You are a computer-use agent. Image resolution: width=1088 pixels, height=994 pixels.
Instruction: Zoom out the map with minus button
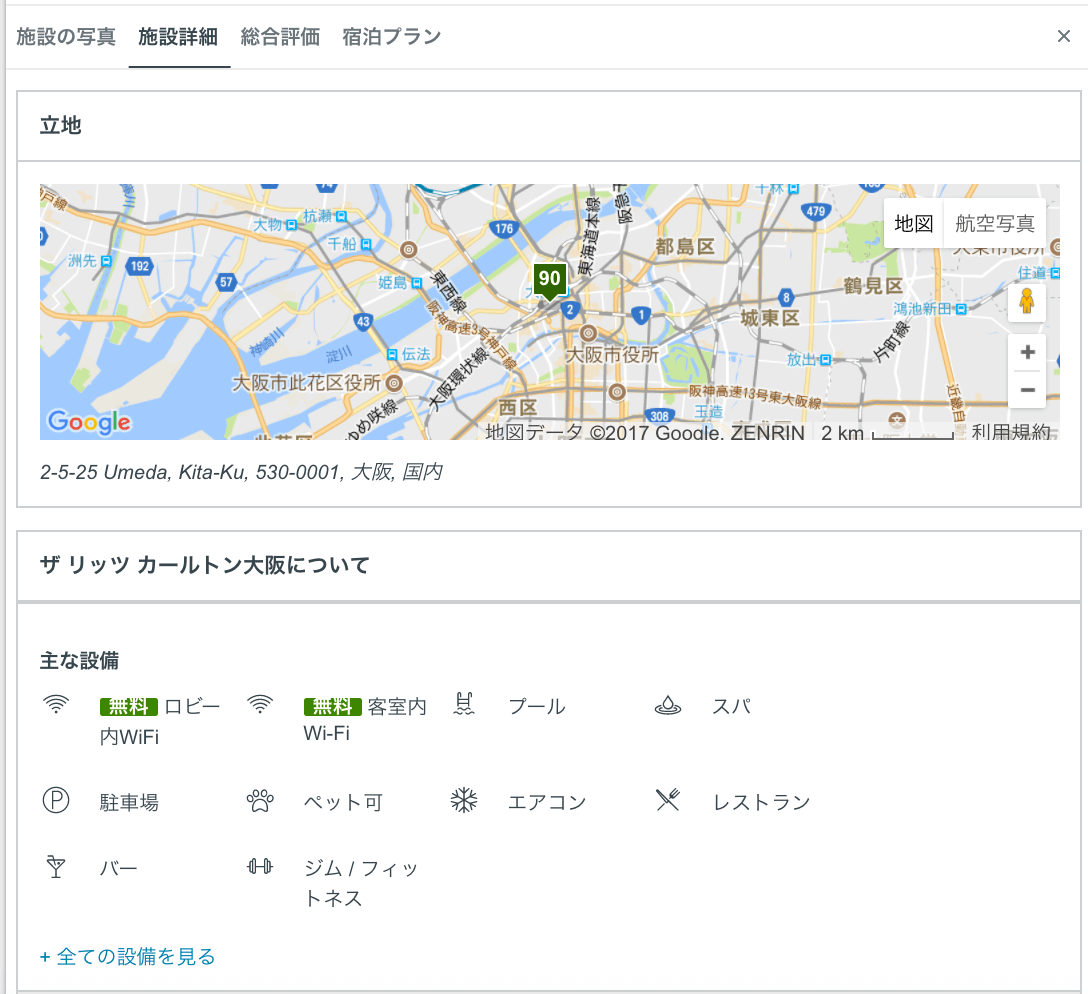(x=1027, y=389)
